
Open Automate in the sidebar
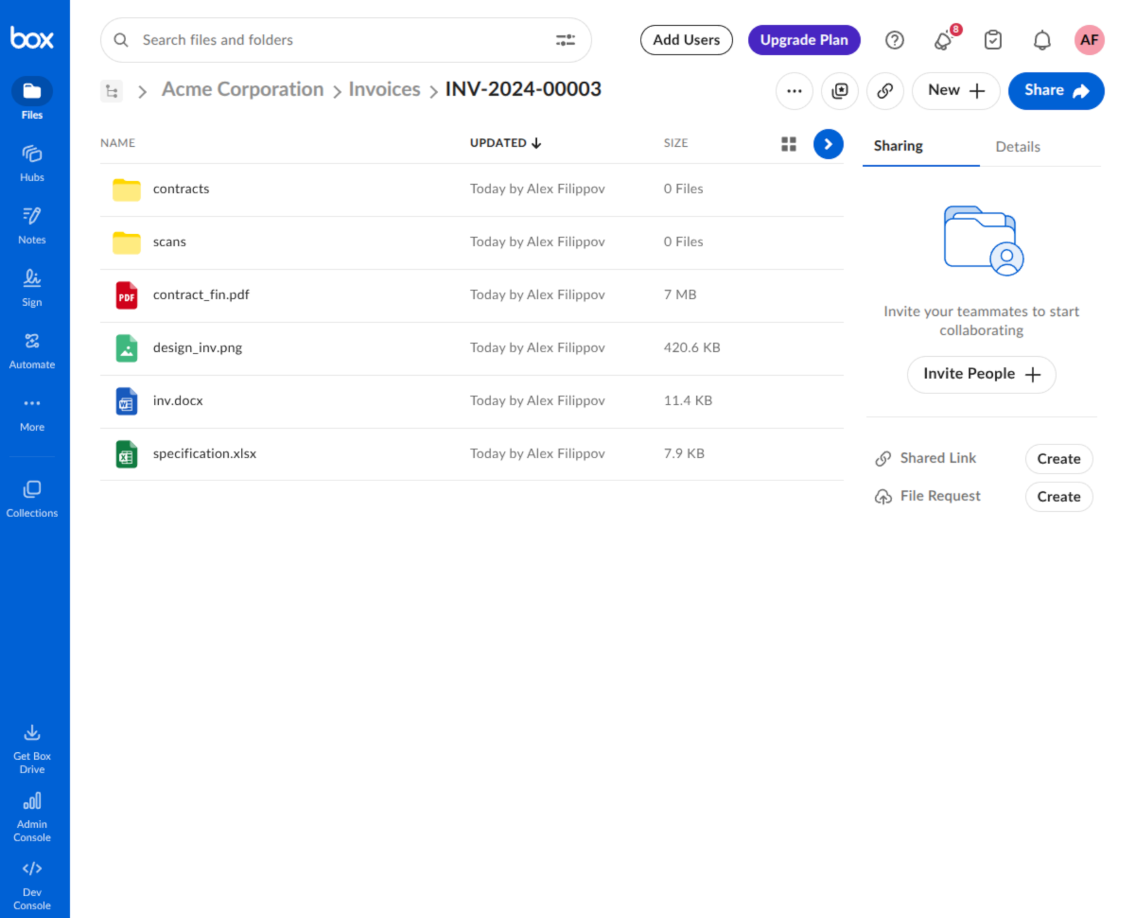(32, 350)
